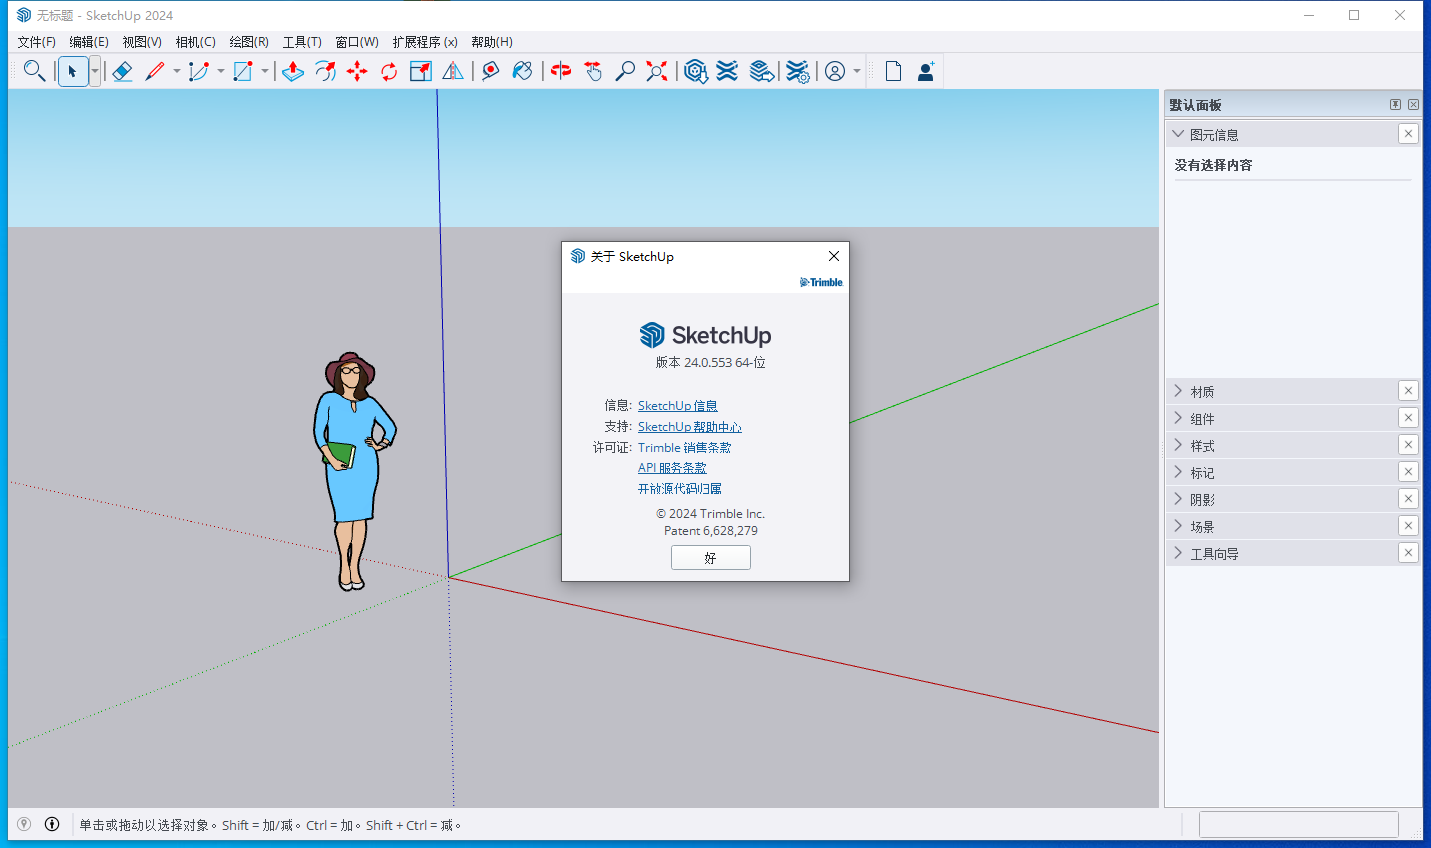Select the Tape Measure tool

(x=490, y=71)
